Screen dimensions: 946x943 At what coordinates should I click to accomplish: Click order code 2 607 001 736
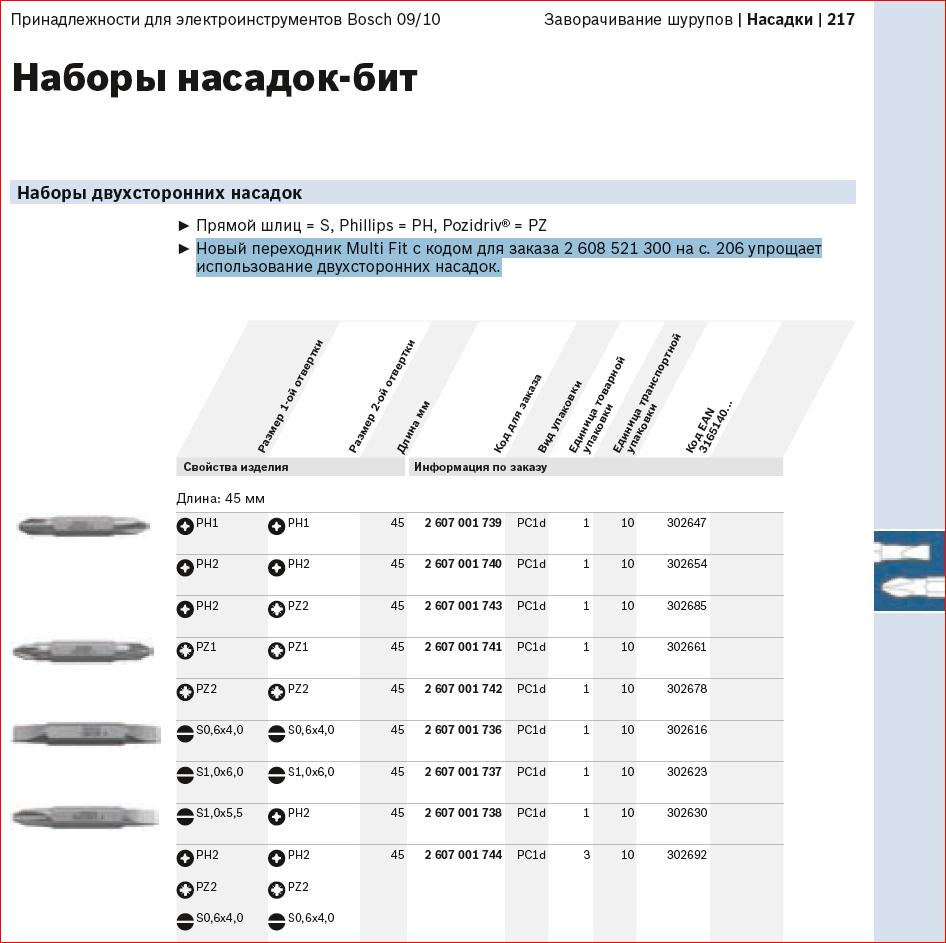click(x=463, y=730)
